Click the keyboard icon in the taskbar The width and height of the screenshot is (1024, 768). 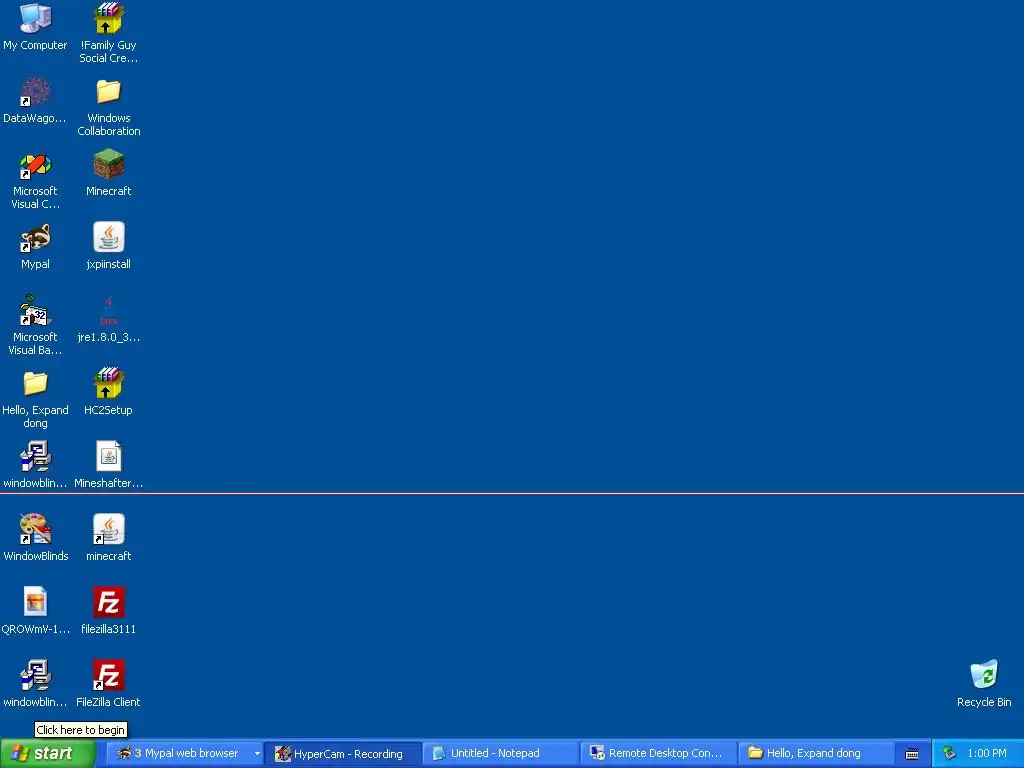click(x=912, y=754)
